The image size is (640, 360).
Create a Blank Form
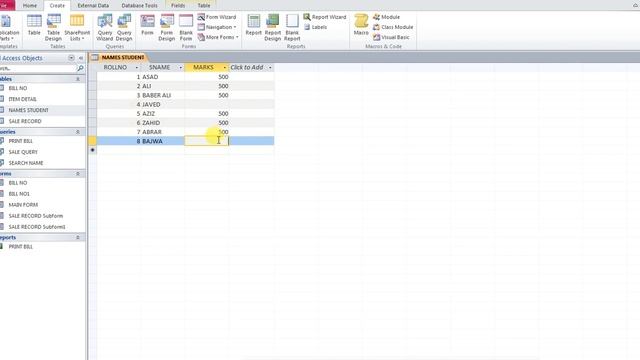point(186,27)
